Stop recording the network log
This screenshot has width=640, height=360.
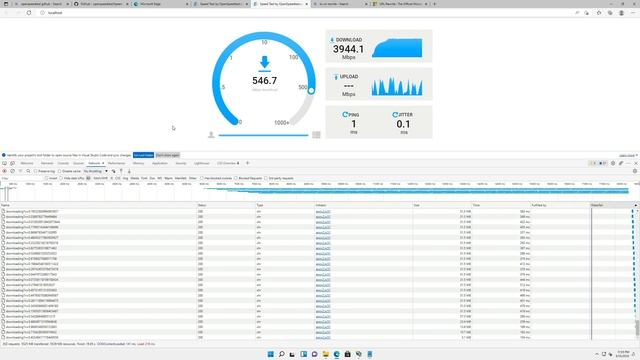[x=4, y=171]
